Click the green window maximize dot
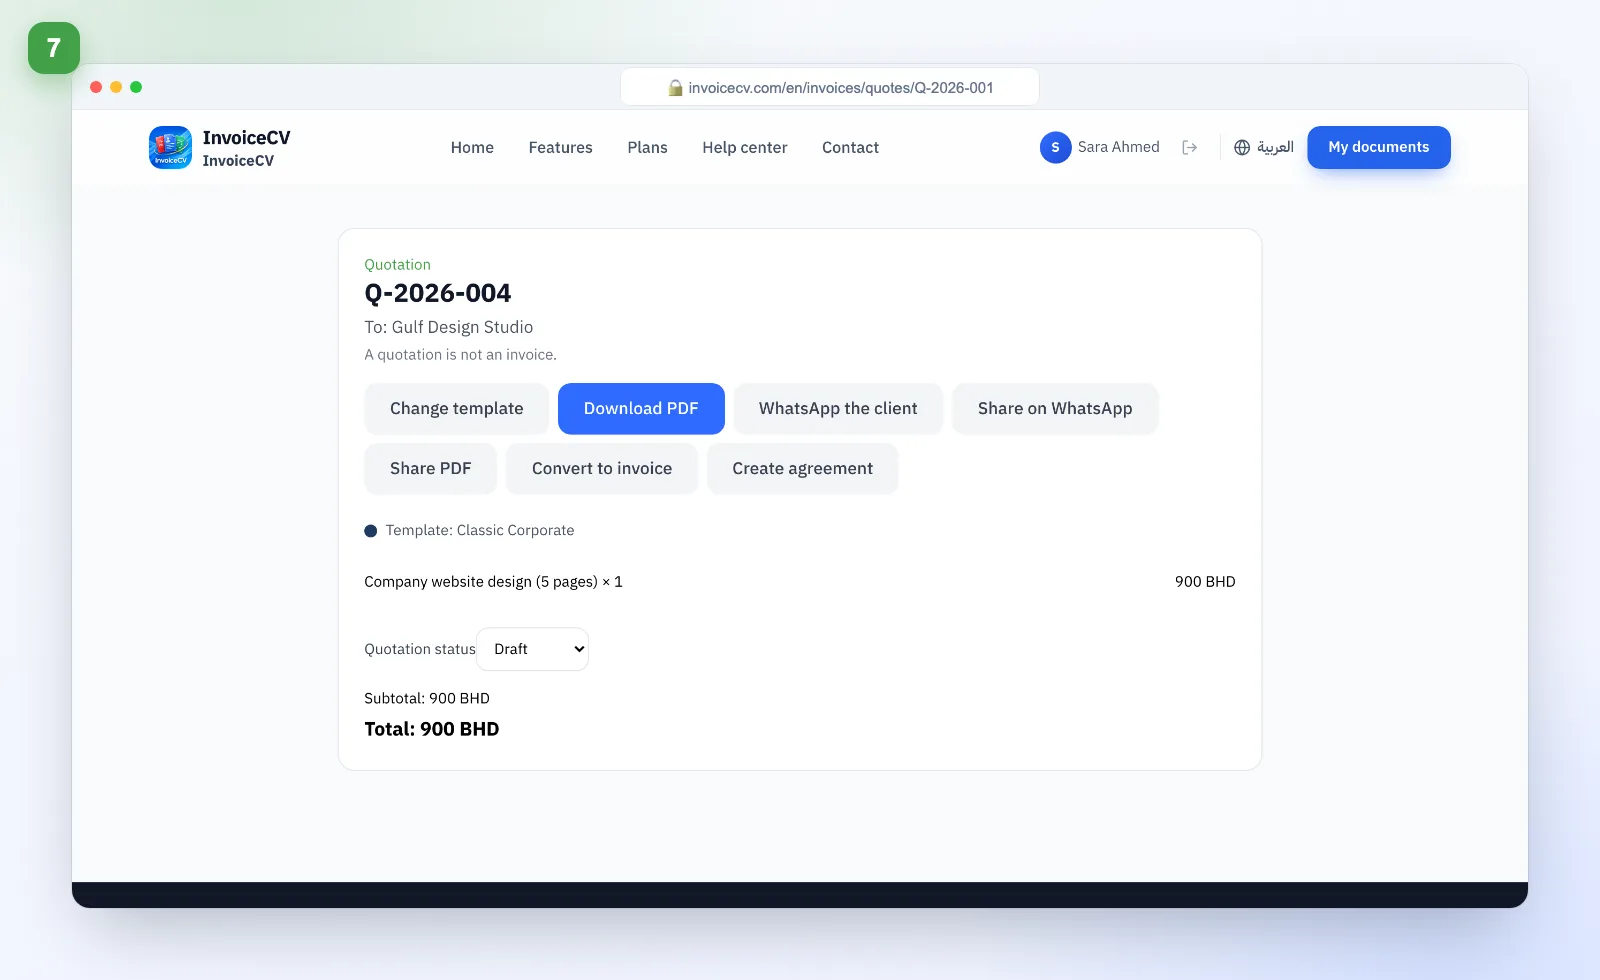Image resolution: width=1600 pixels, height=980 pixels. (136, 87)
